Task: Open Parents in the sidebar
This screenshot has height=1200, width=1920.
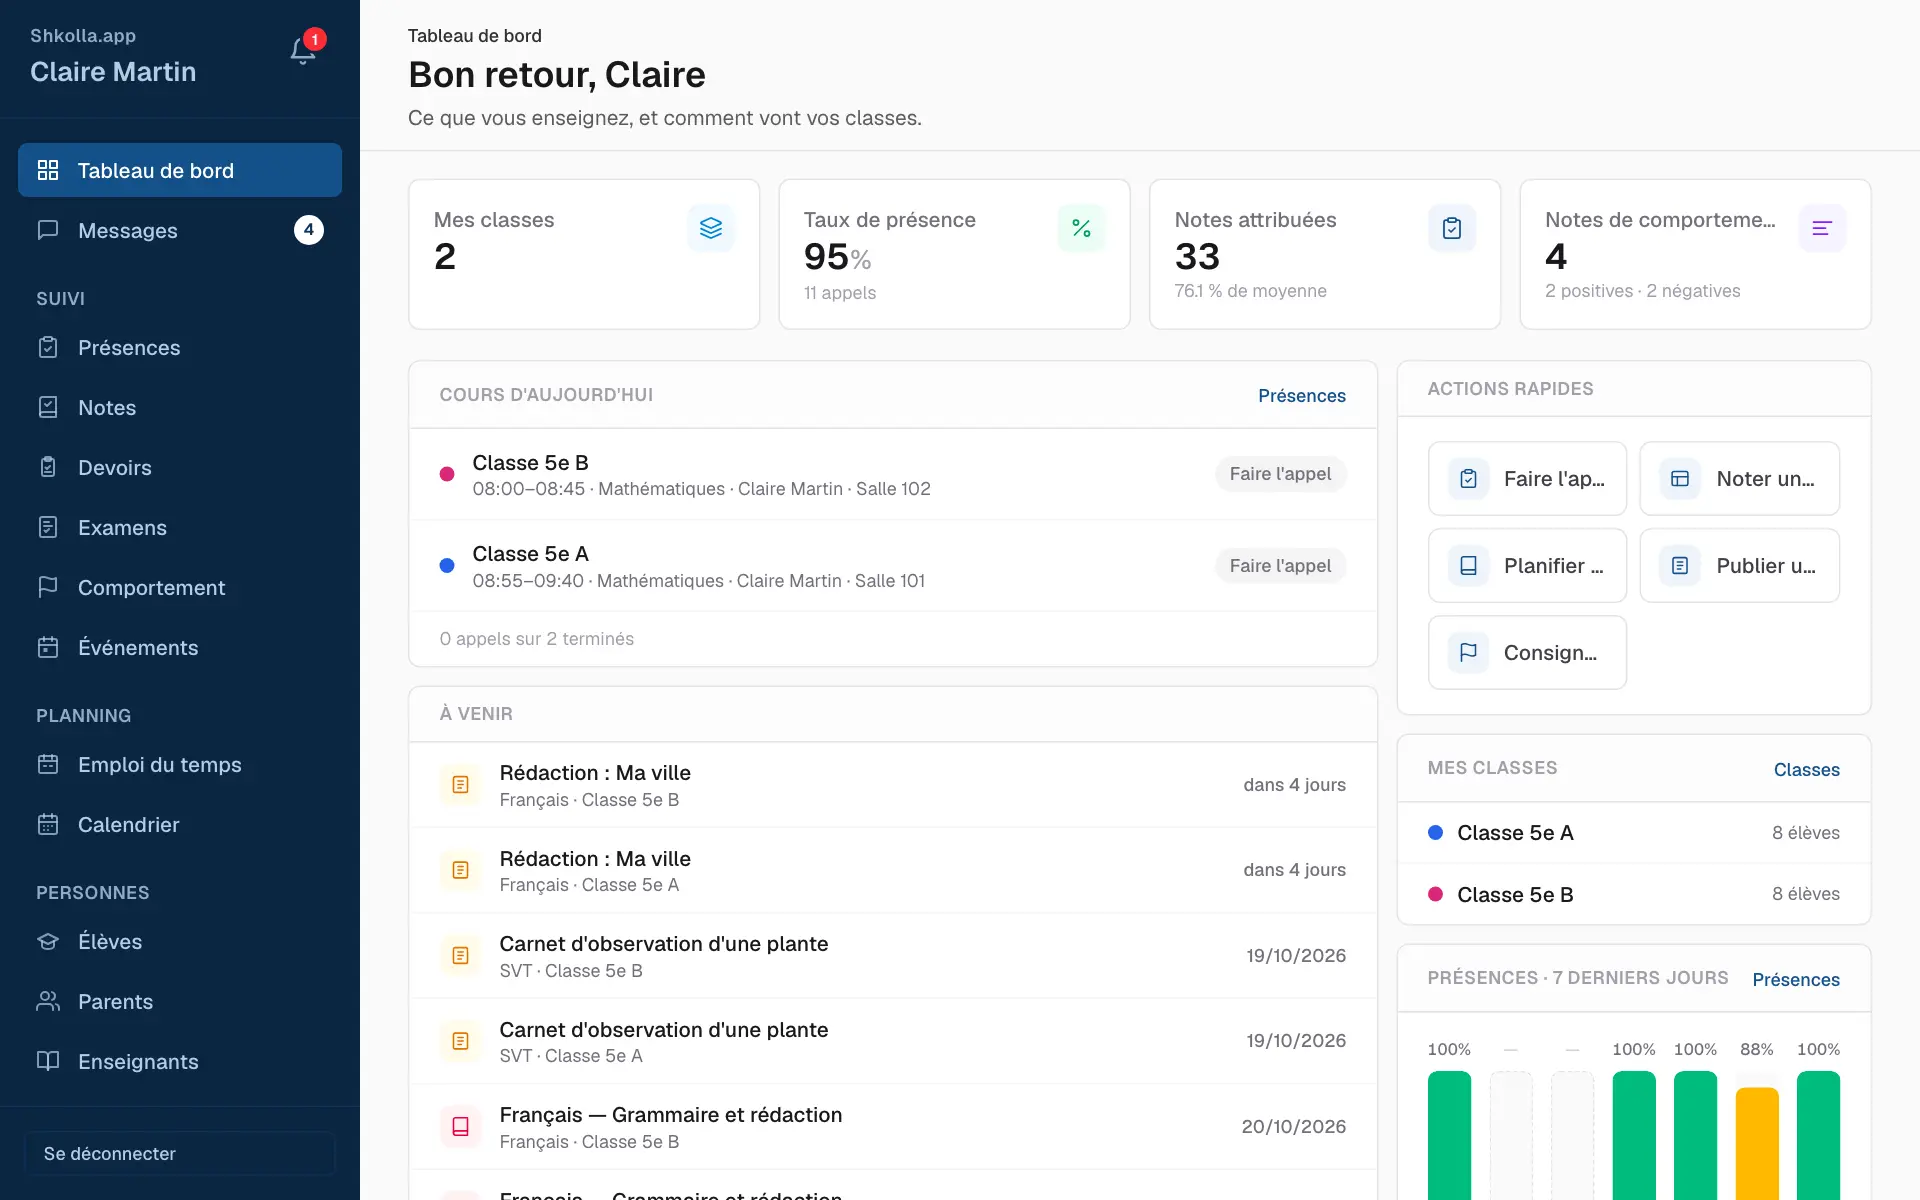Action: click(180, 1001)
